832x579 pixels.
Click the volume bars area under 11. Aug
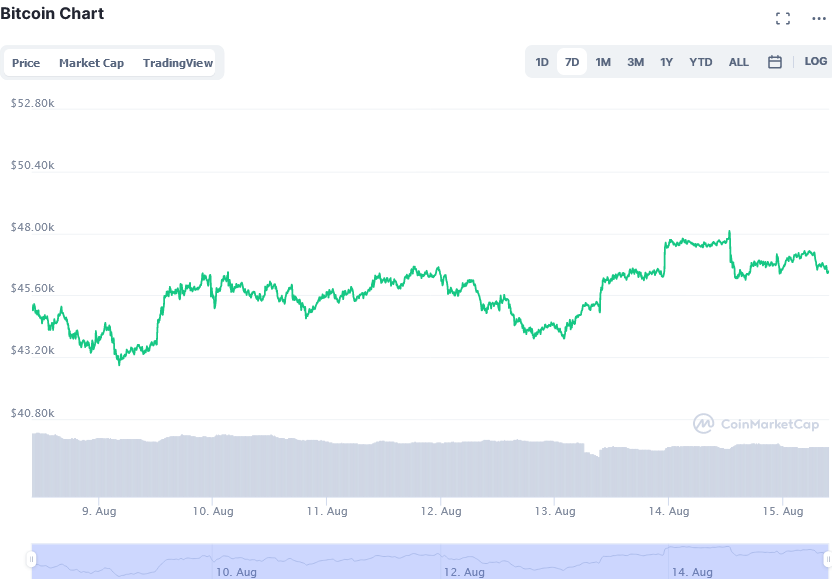point(327,469)
